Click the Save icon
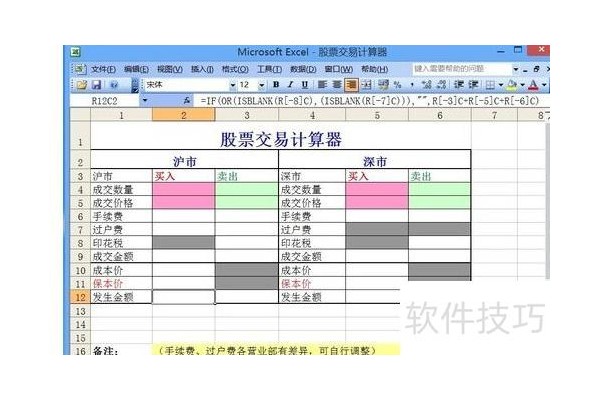Viewport: 600px width, 400px height. click(x=96, y=85)
